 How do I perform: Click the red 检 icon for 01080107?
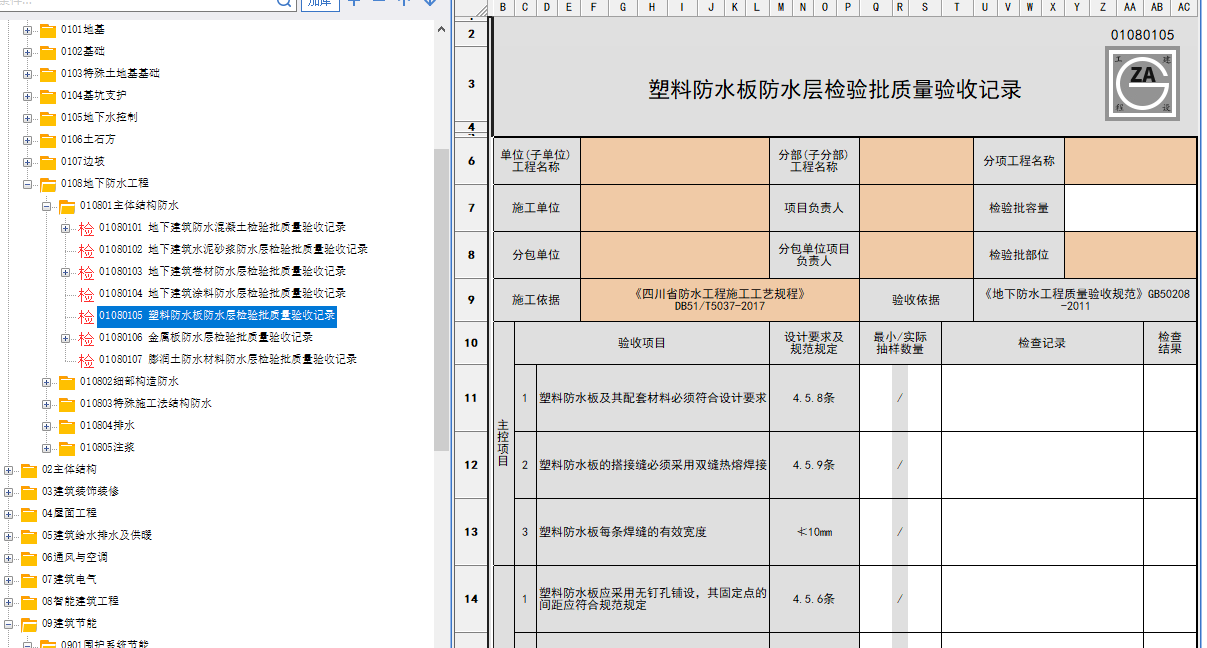86,360
